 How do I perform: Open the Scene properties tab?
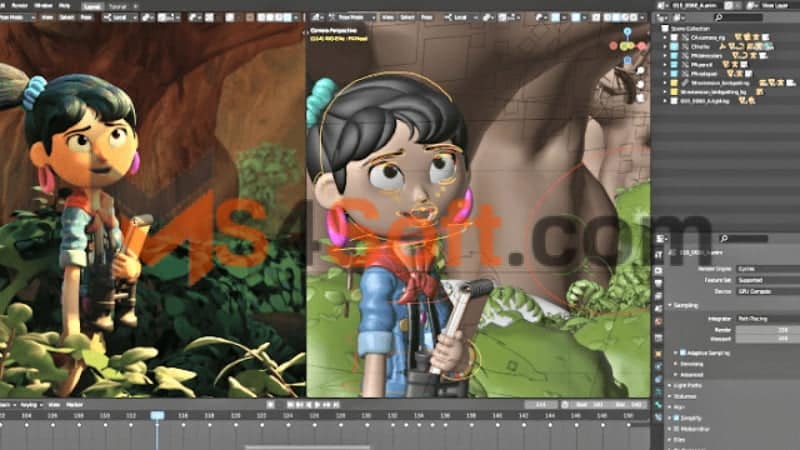(659, 308)
